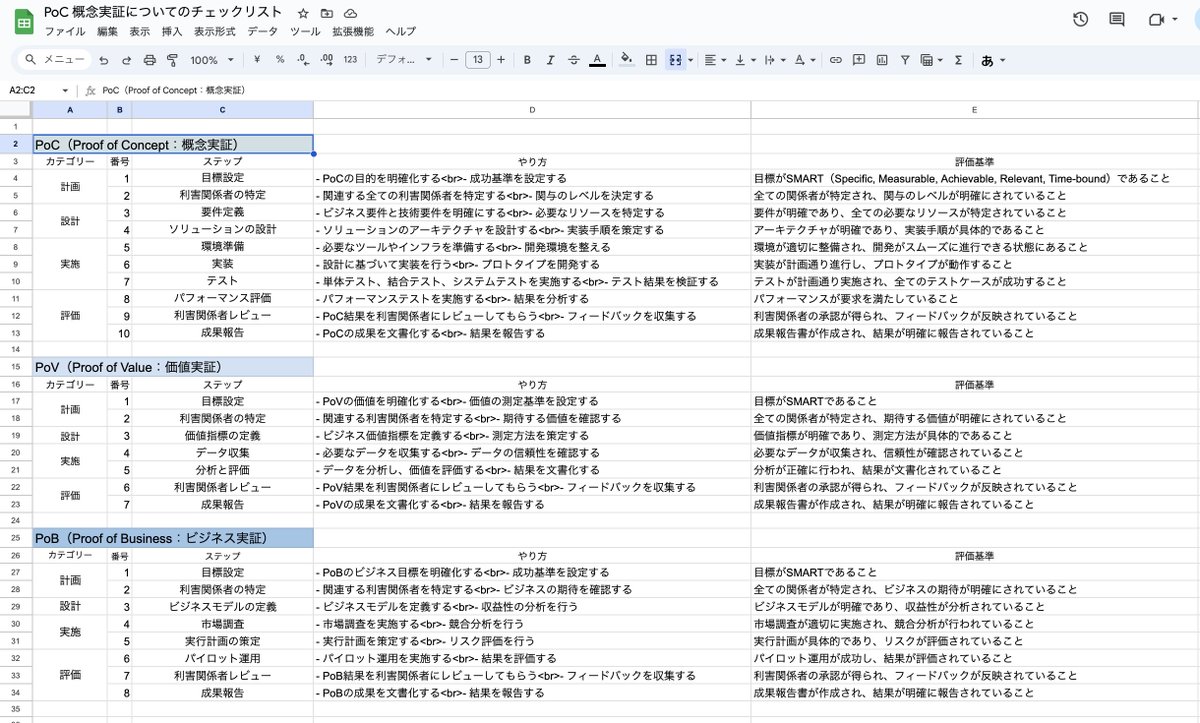Open merge type dropdown arrow
1200x723 pixels.
point(690,60)
